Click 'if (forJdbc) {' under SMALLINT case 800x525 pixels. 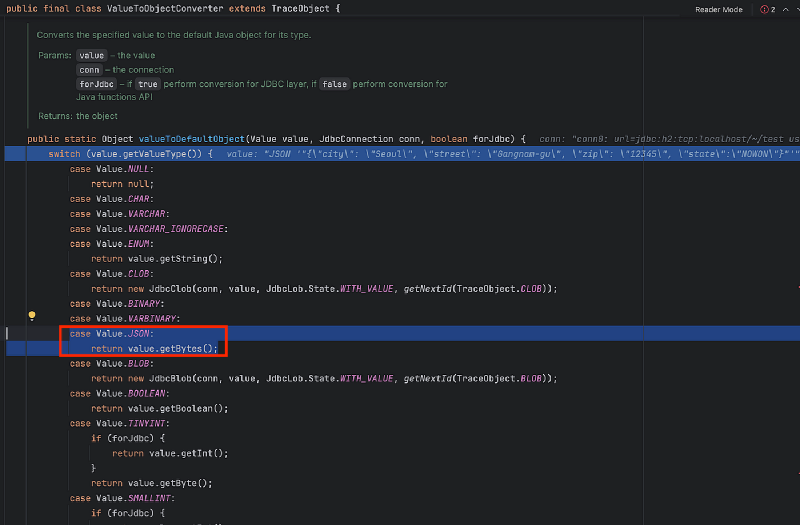pyautogui.click(x=128, y=513)
